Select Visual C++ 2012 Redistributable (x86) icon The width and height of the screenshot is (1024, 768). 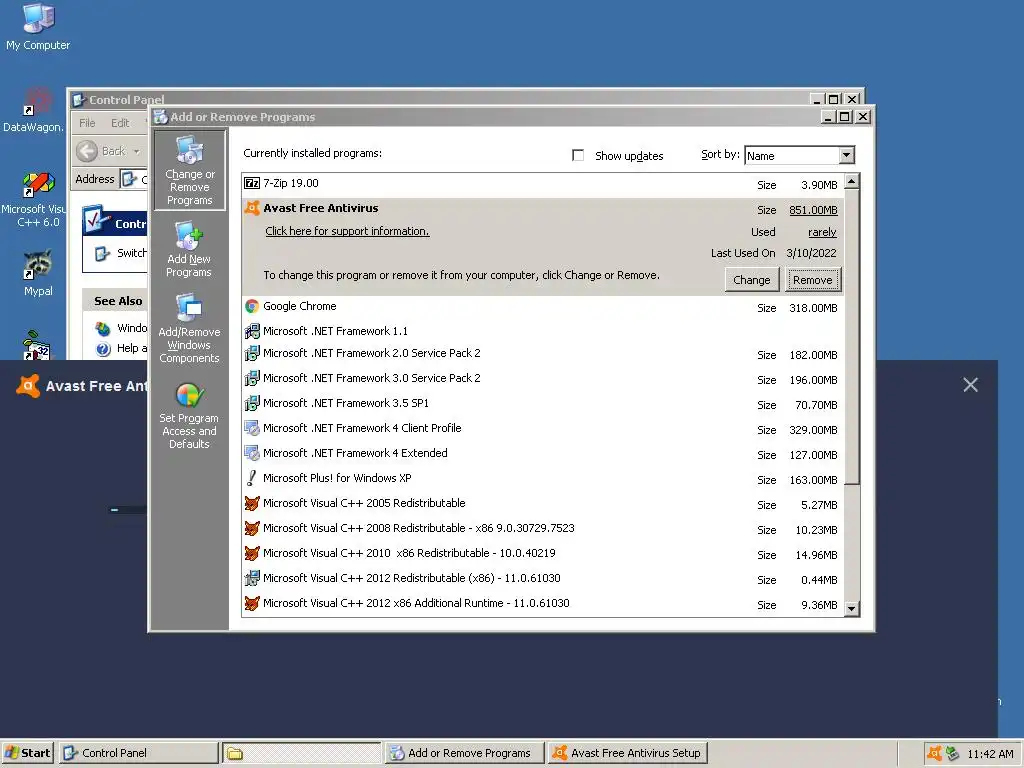tap(252, 578)
